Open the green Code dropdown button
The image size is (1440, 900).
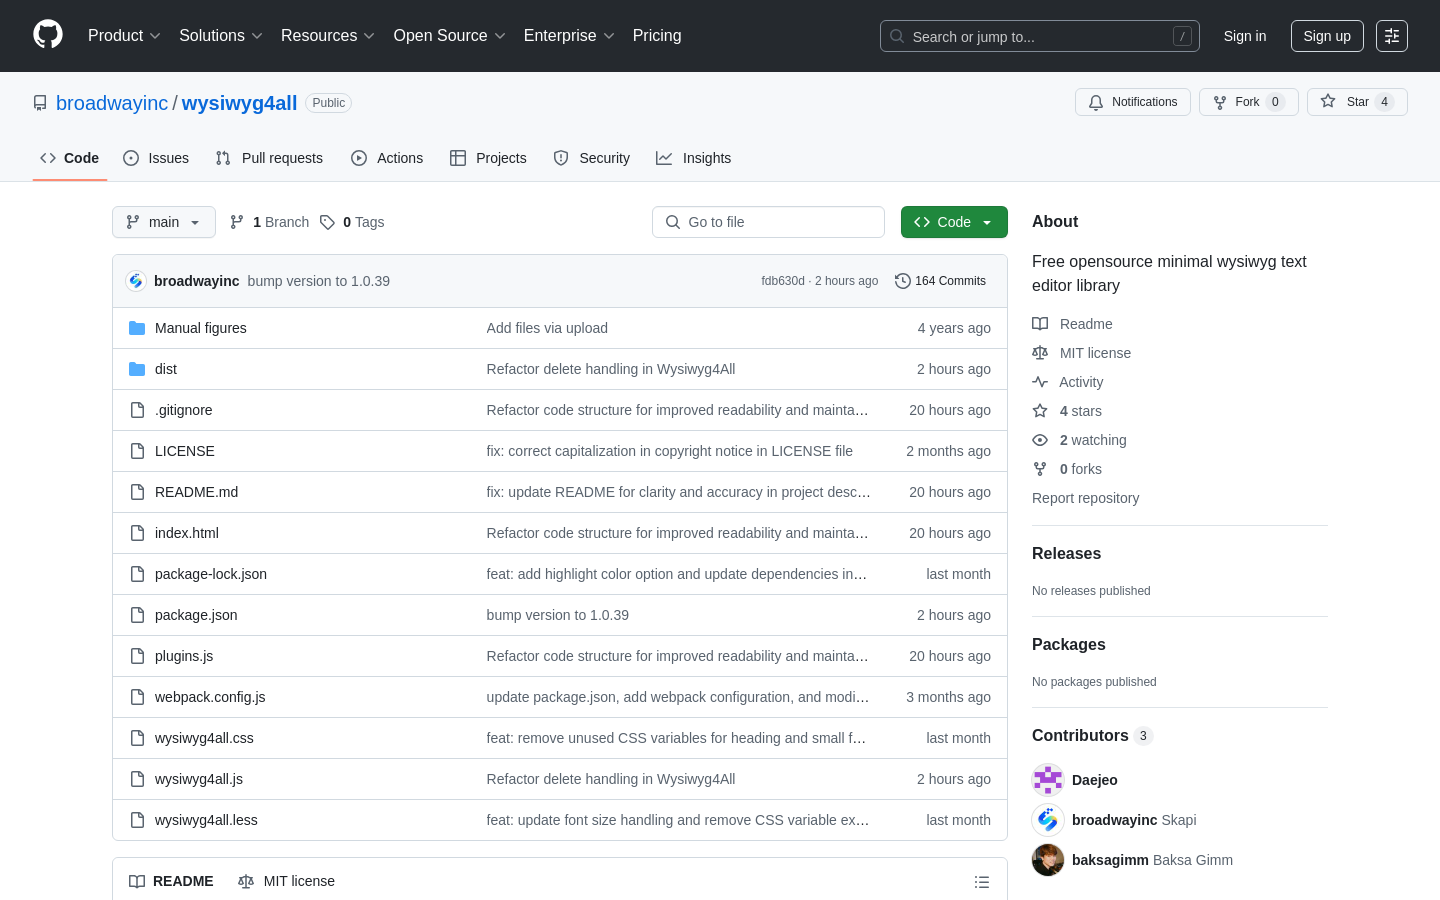(954, 222)
